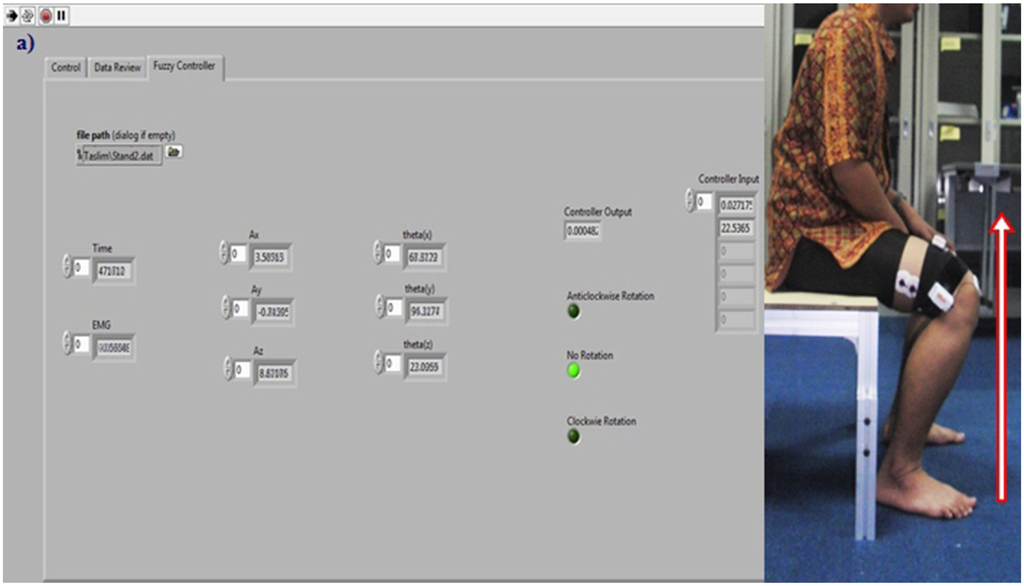Viewport: 1024px width, 586px height.
Task: Switch to the Control tab
Action: pyautogui.click(x=66, y=67)
